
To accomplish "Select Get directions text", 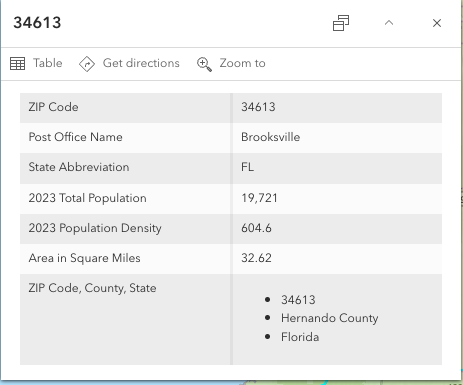I will 141,63.
